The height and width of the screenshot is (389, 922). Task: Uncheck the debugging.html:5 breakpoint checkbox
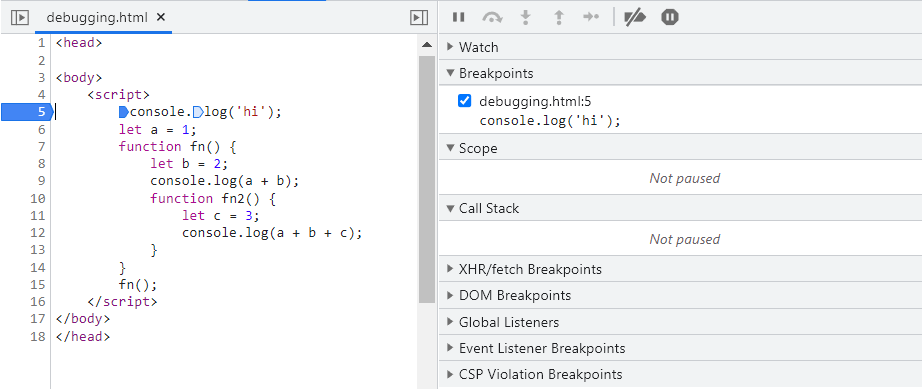(465, 101)
